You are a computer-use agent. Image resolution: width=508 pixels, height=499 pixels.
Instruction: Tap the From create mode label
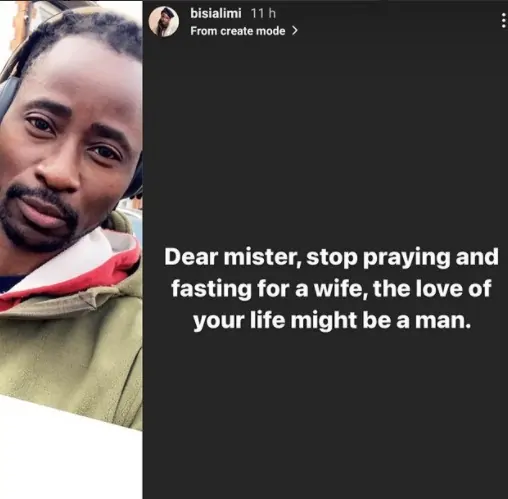point(238,31)
